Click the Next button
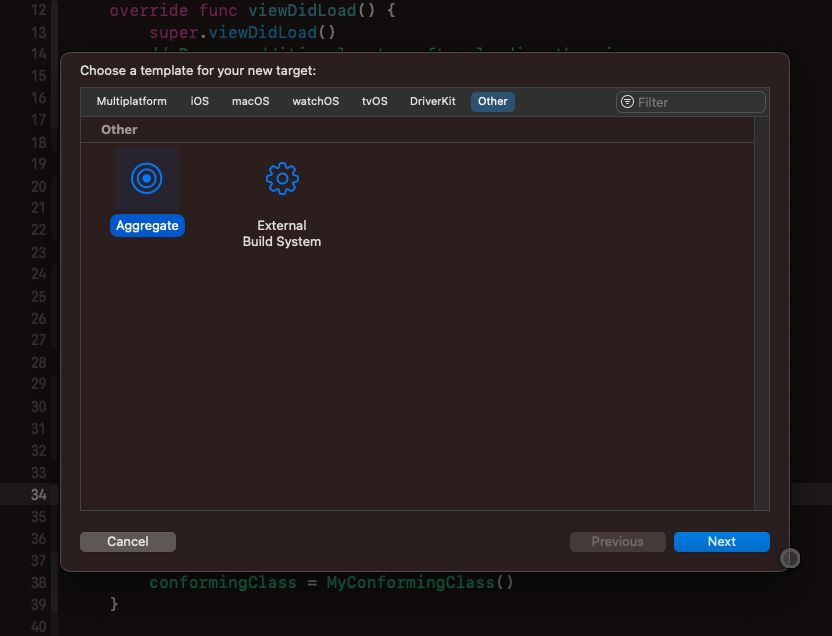The width and height of the screenshot is (832, 636). (x=722, y=542)
